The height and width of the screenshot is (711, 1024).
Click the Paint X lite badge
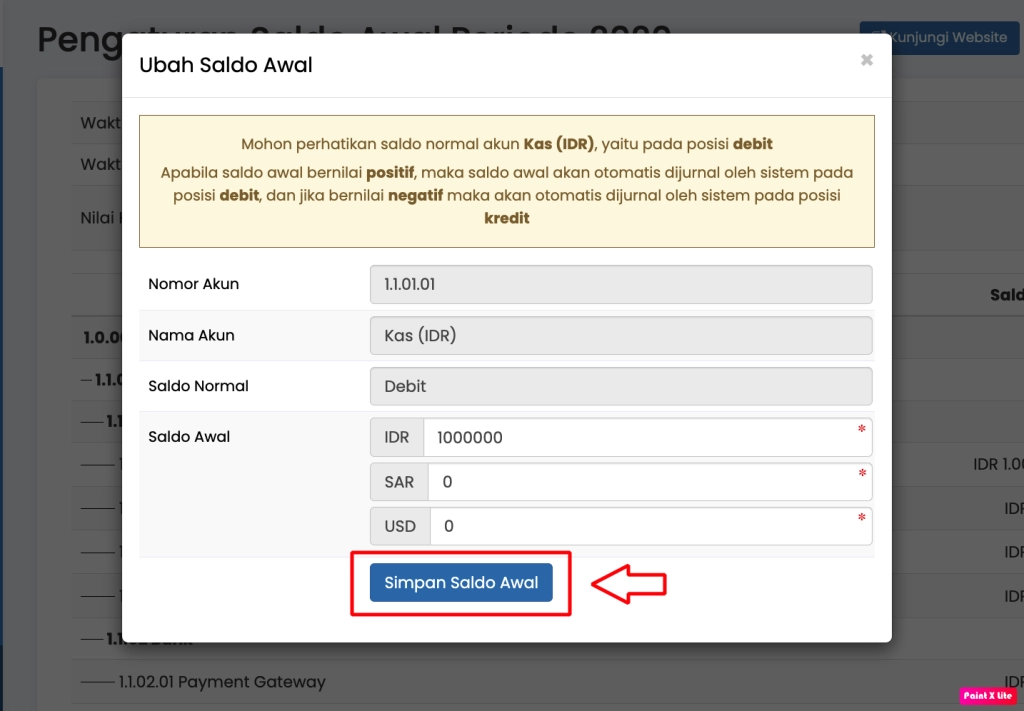[x=988, y=695]
